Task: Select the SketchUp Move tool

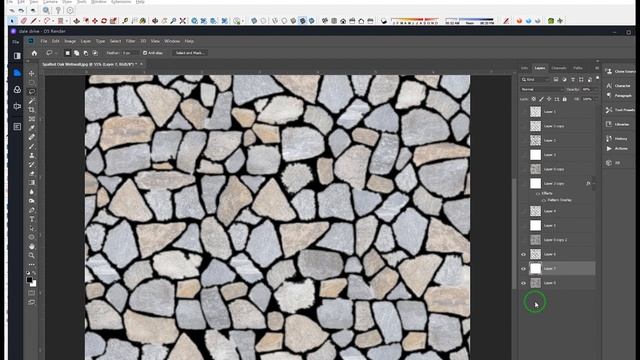Action: click(95, 21)
